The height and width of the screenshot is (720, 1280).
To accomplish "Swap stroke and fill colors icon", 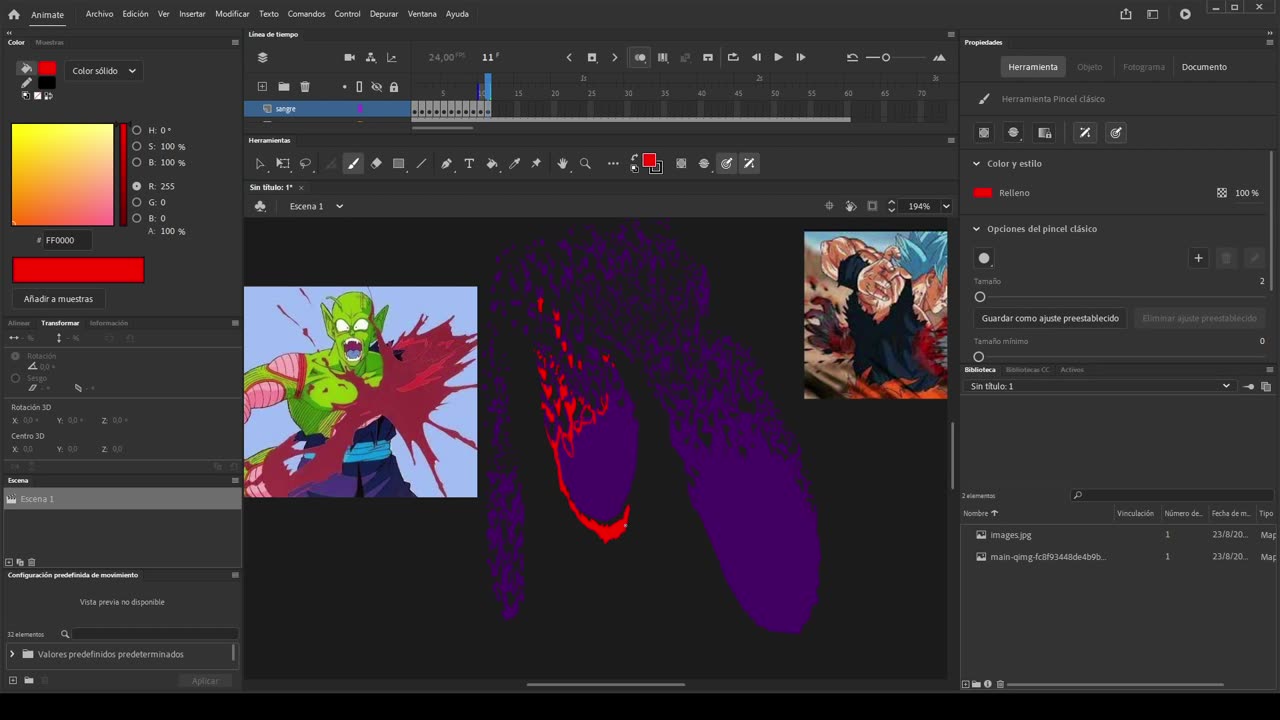I will coord(634,158).
